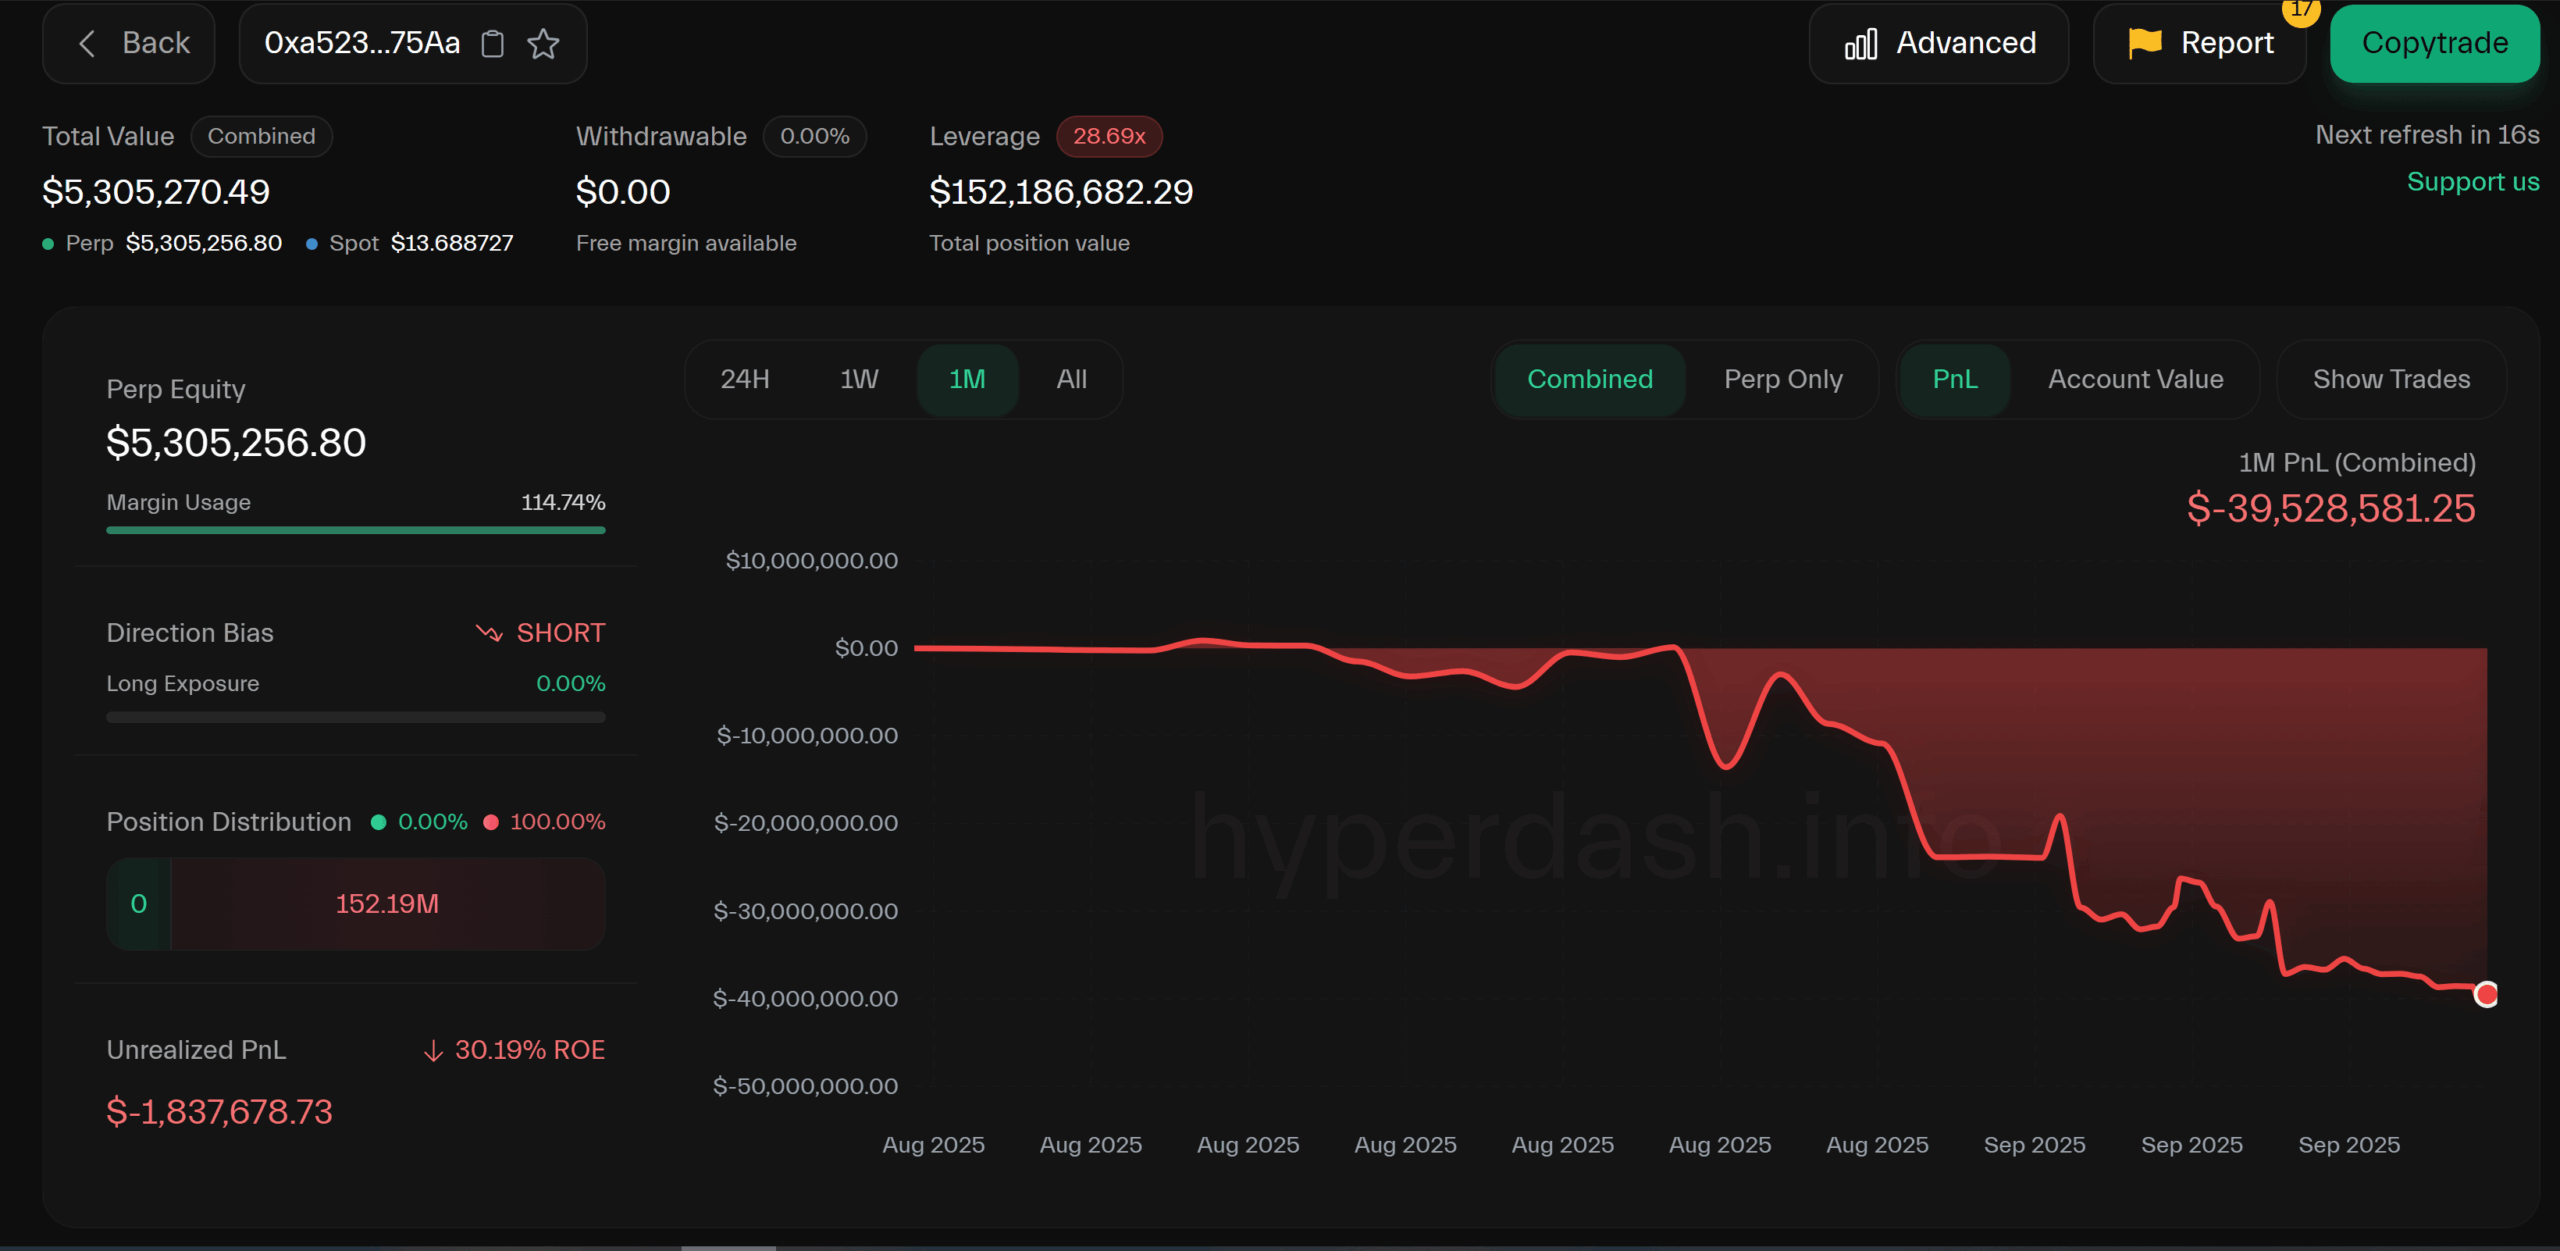This screenshot has height=1251, width=2560.
Task: Select the All time range
Action: coord(1071,379)
